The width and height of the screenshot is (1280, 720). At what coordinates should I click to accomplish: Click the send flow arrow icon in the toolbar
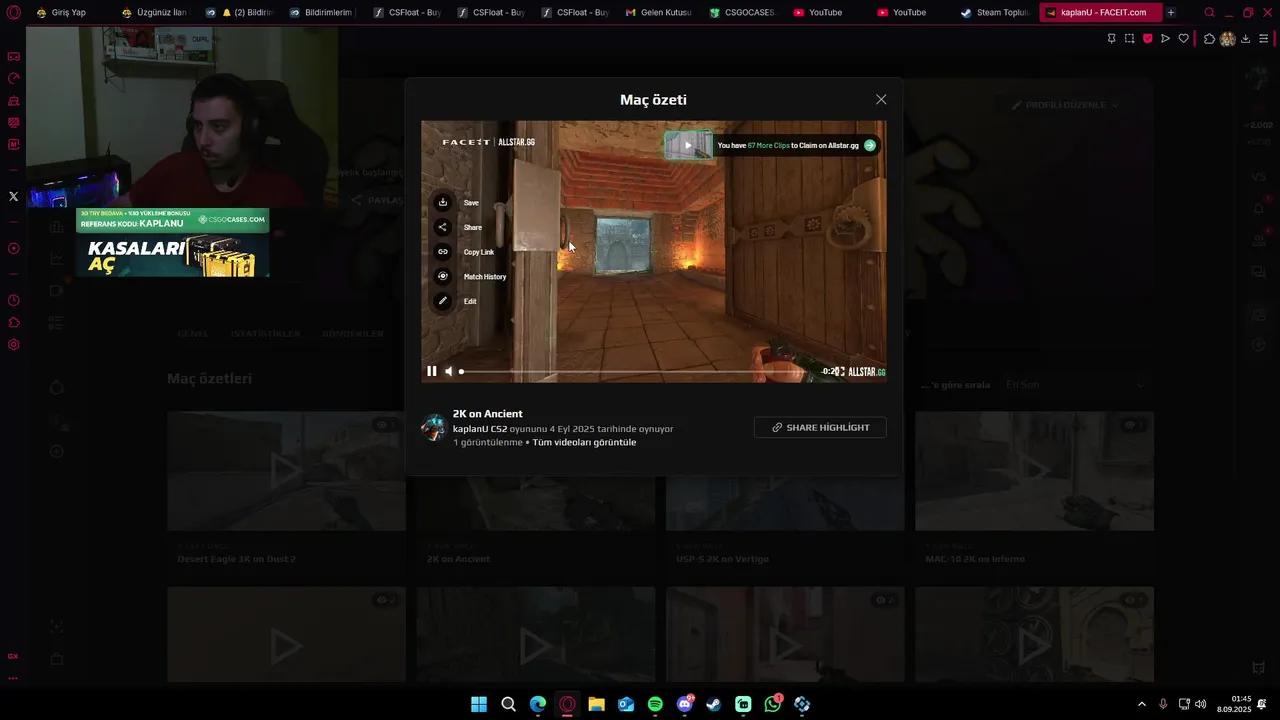click(1165, 38)
